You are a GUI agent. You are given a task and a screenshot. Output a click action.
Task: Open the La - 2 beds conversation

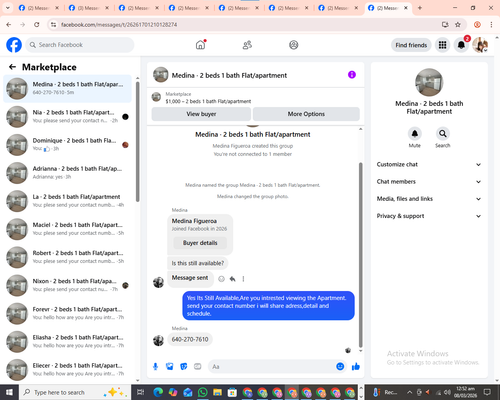click(67, 201)
